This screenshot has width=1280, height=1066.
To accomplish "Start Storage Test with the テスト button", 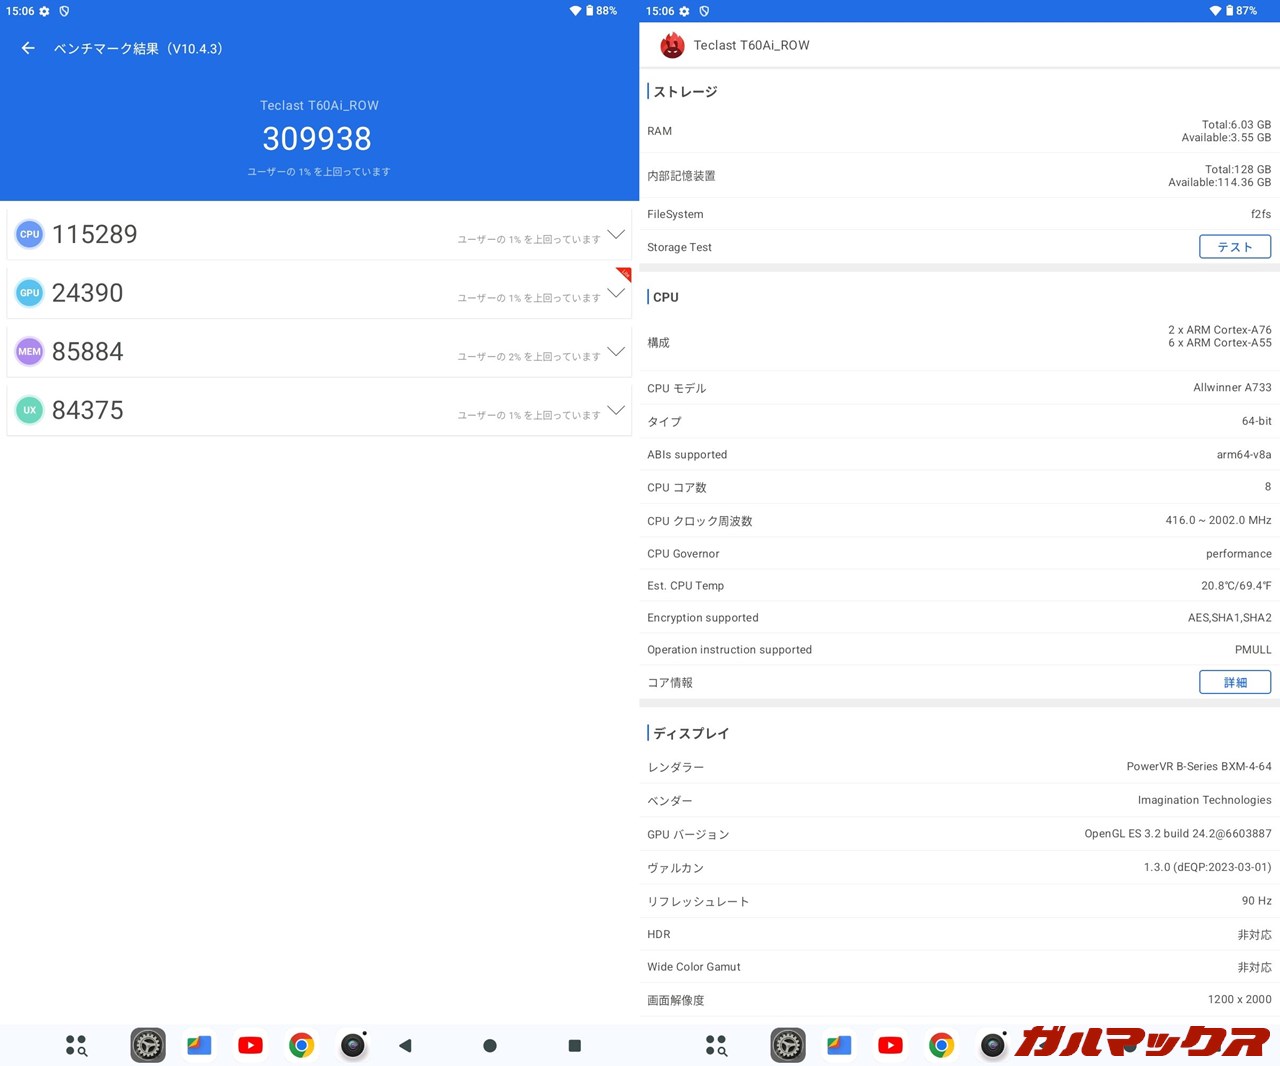I will point(1234,246).
